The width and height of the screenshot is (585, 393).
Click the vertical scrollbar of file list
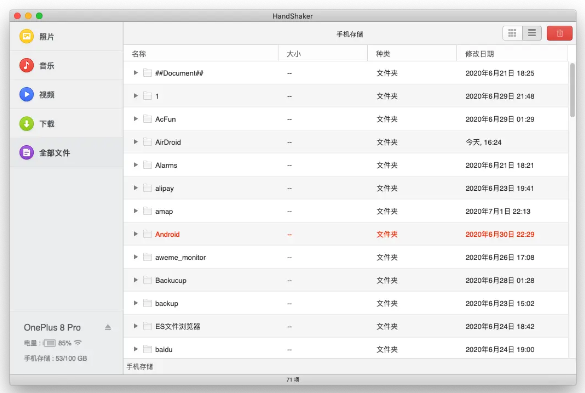(x=572, y=90)
